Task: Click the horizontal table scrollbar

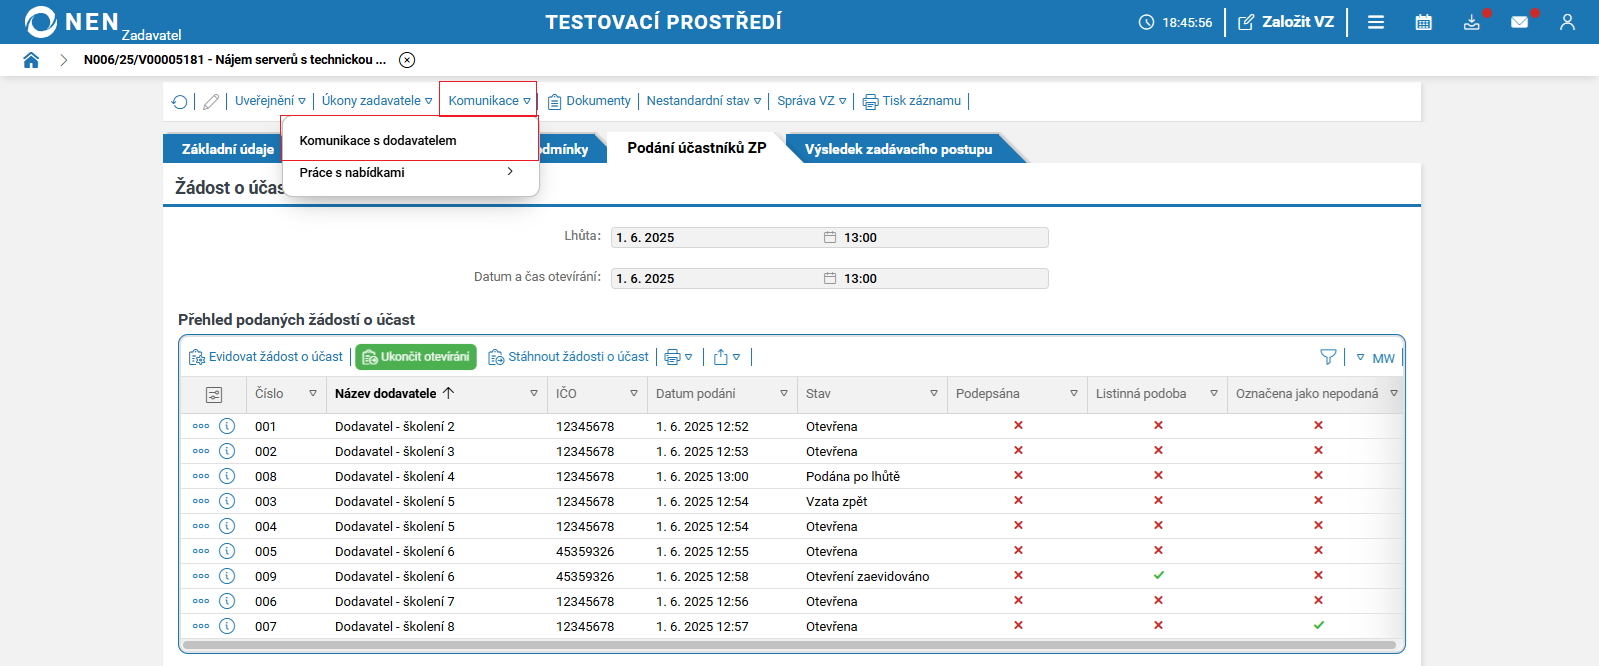Action: pos(790,646)
